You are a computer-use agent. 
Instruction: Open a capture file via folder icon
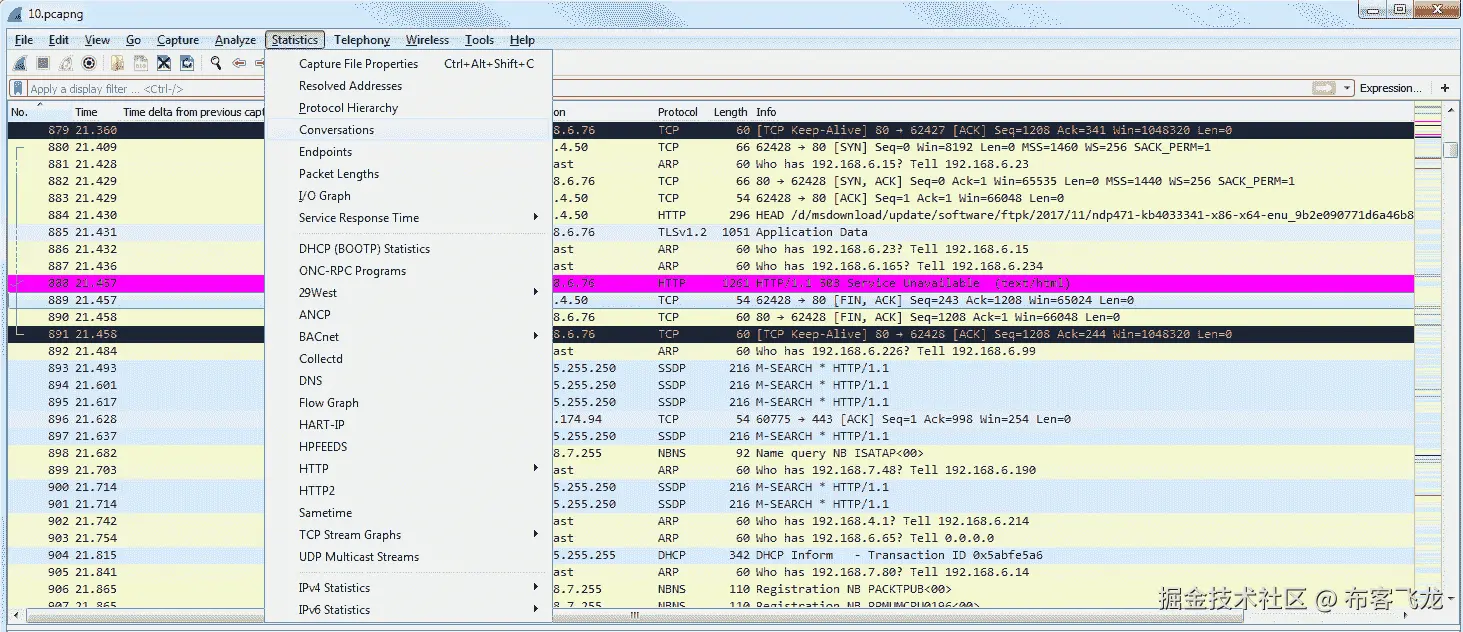(x=118, y=64)
